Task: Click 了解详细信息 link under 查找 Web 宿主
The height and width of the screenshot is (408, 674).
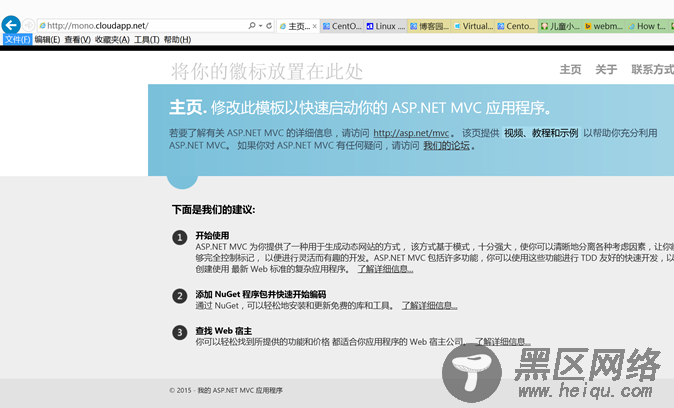Action: coord(502,342)
